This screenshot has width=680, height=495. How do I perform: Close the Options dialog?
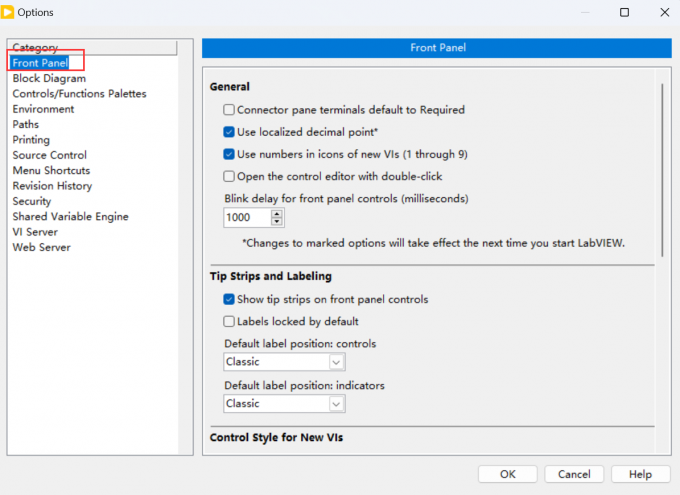click(664, 12)
